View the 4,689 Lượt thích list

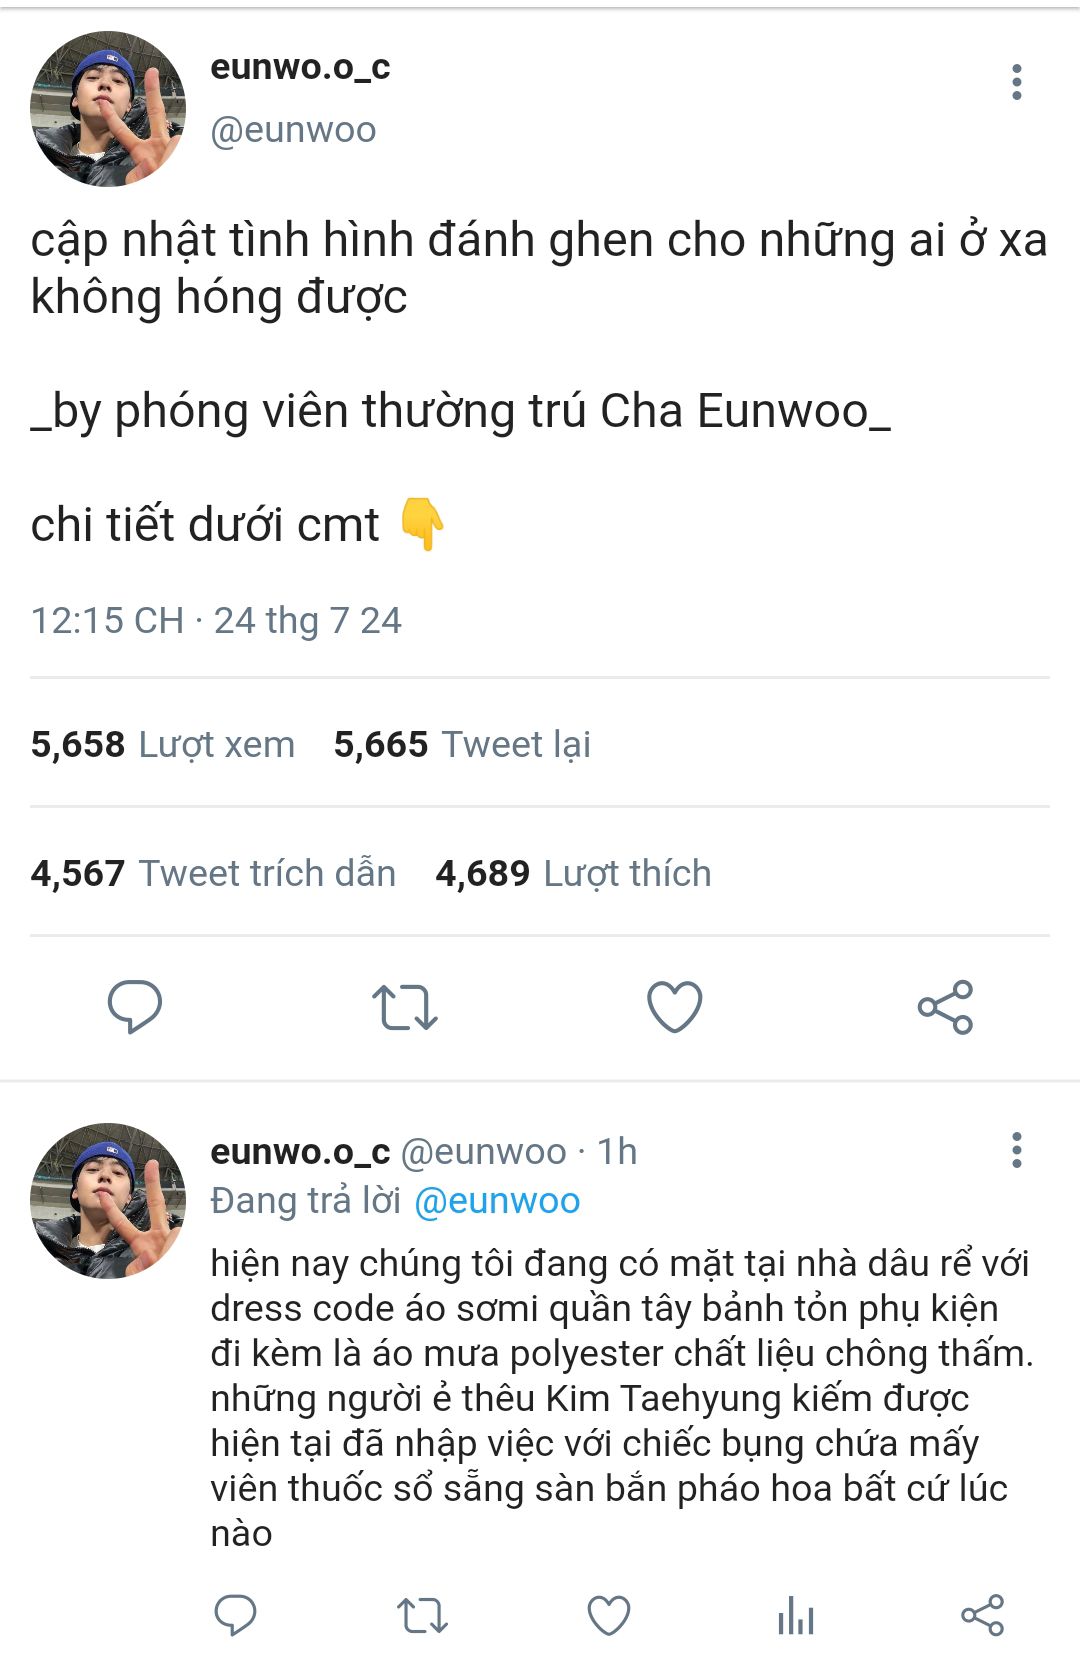pos(573,873)
